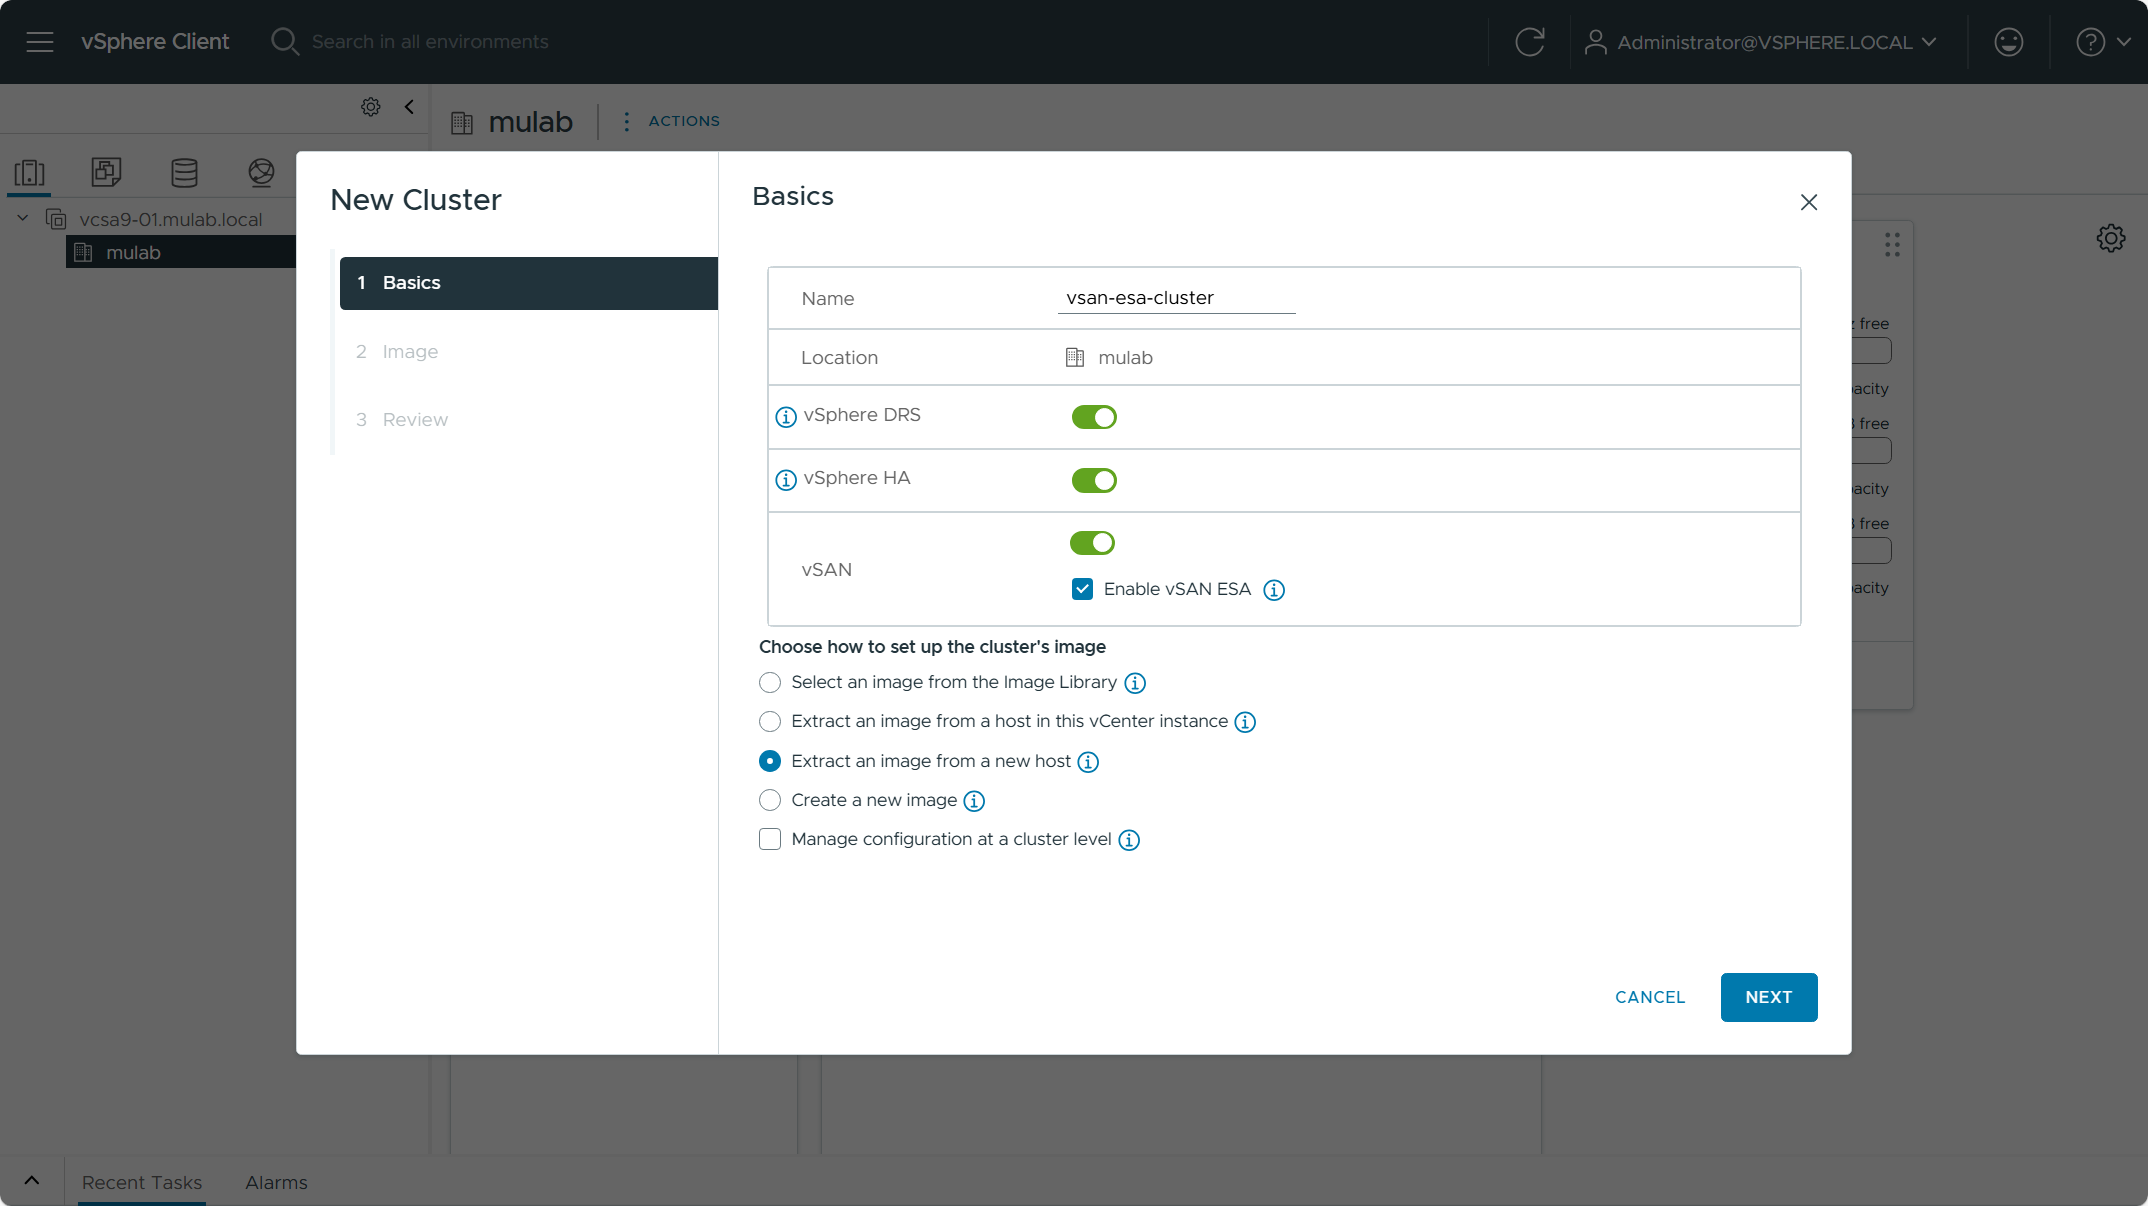
Task: Click info icon next to Enable vSAN ESA
Action: tap(1274, 590)
